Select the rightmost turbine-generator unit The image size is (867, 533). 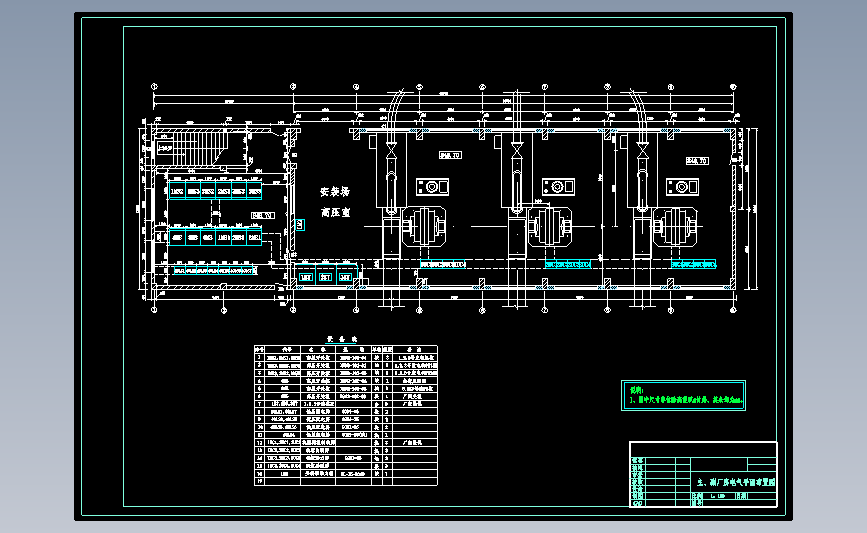[675, 227]
